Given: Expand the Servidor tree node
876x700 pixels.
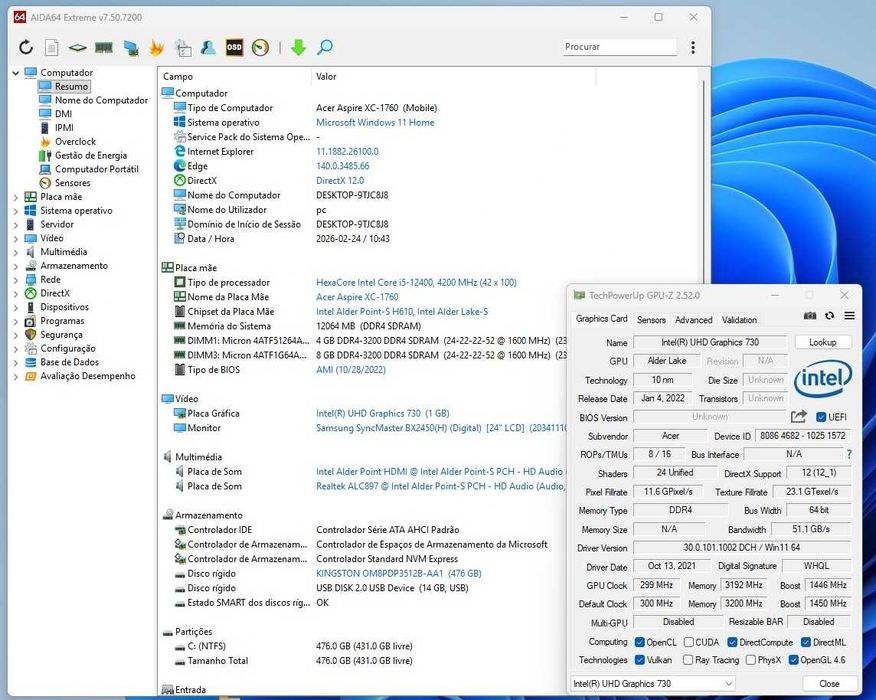Looking at the screenshot, I should pos(16,225).
